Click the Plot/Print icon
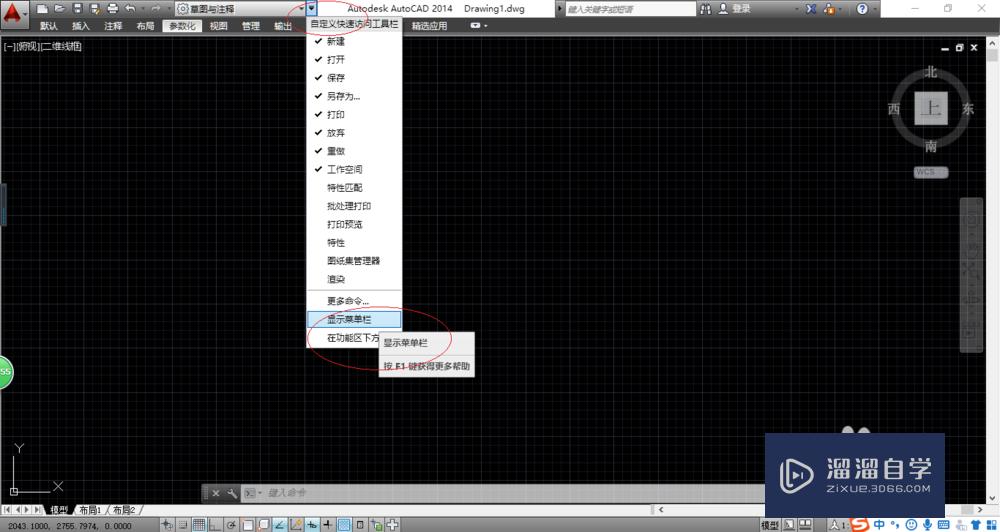The height and width of the screenshot is (532, 1000). (113, 9)
